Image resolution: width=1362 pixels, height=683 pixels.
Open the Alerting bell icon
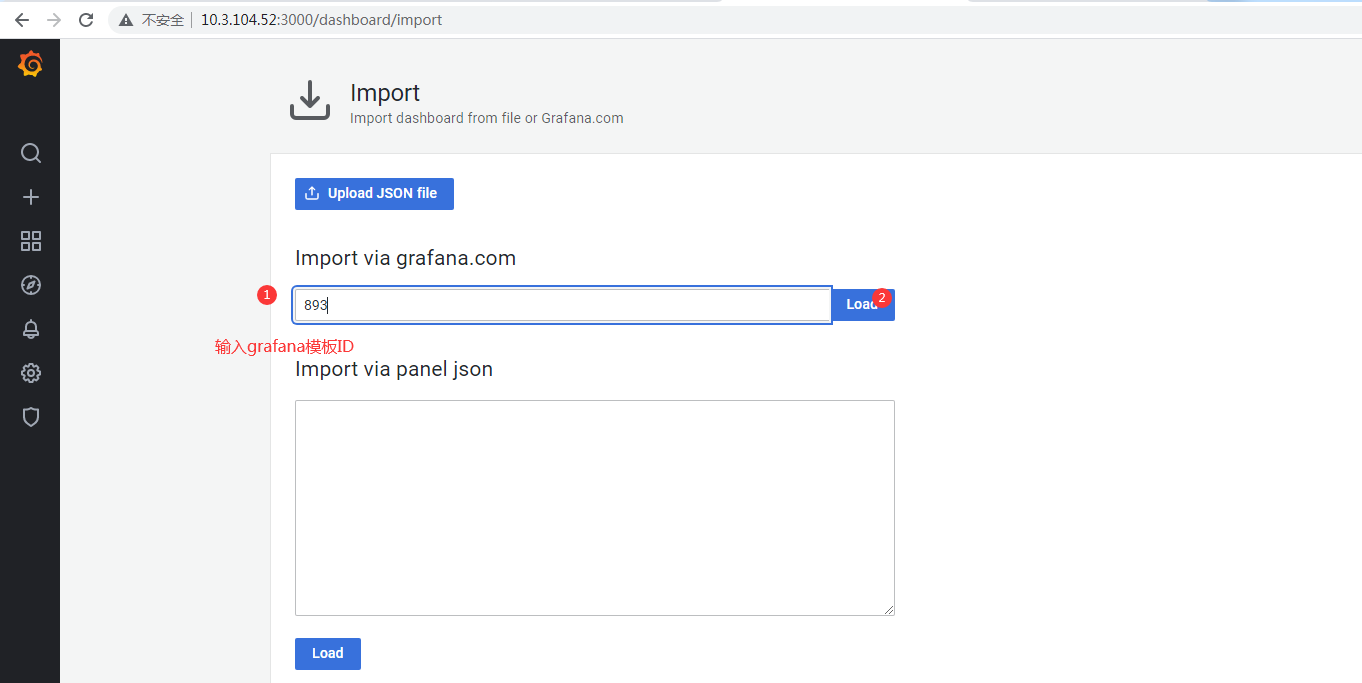31,329
